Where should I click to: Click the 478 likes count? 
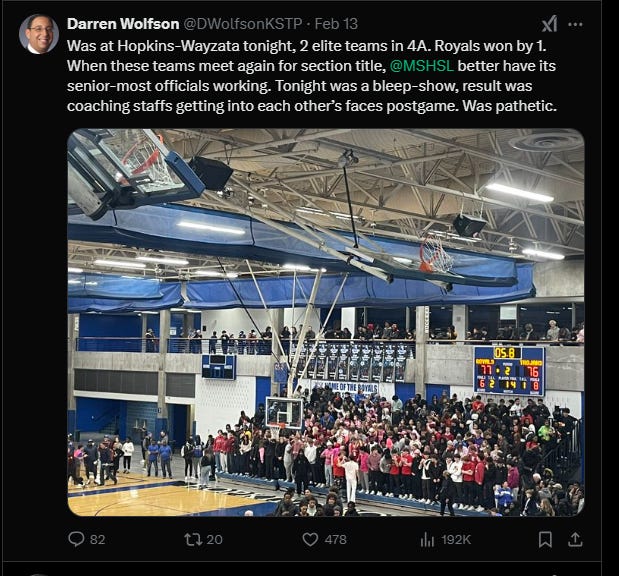(335, 540)
